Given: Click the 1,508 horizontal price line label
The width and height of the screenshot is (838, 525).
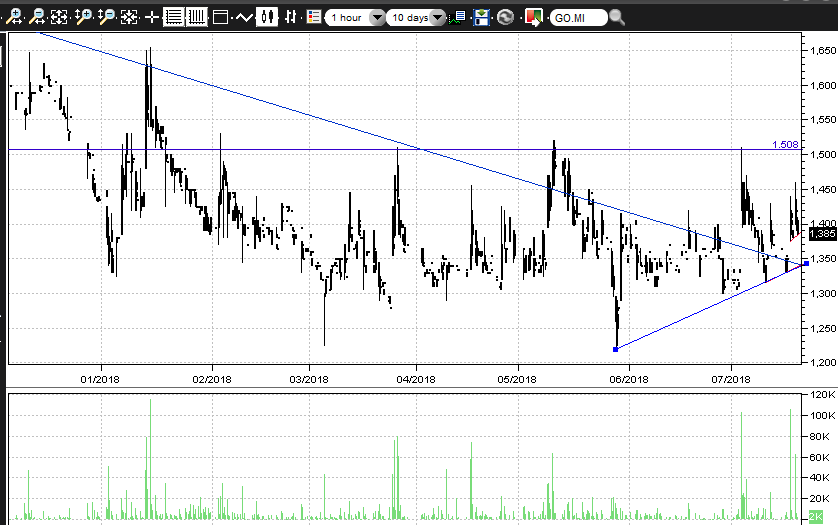Looking at the screenshot, I should point(784,144).
